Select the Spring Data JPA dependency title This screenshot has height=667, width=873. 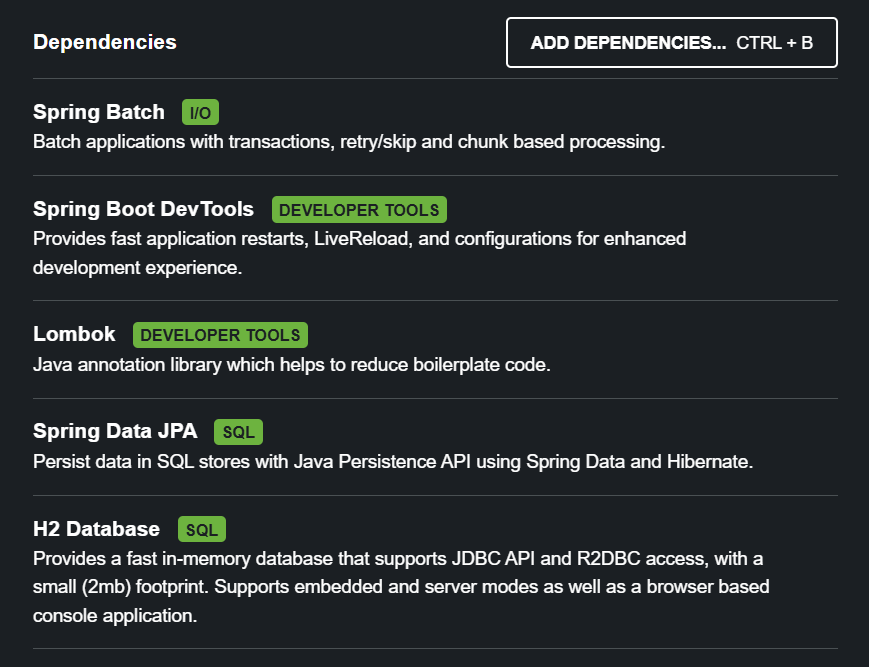pyautogui.click(x=115, y=431)
